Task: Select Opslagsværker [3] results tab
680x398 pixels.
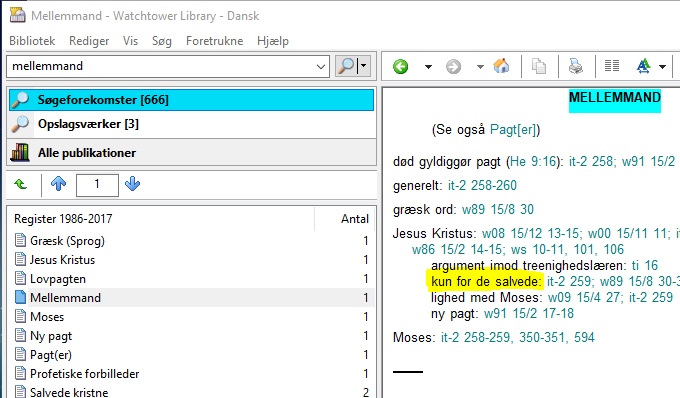Action: tap(191, 124)
